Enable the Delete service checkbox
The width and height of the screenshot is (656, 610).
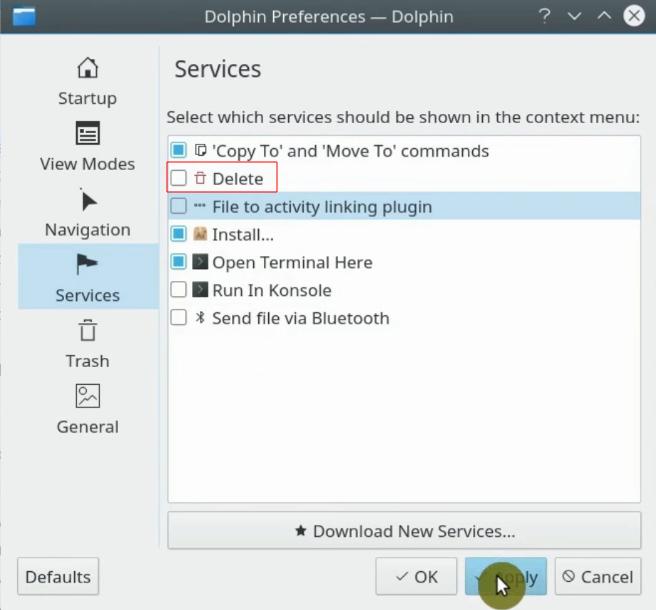pos(179,178)
